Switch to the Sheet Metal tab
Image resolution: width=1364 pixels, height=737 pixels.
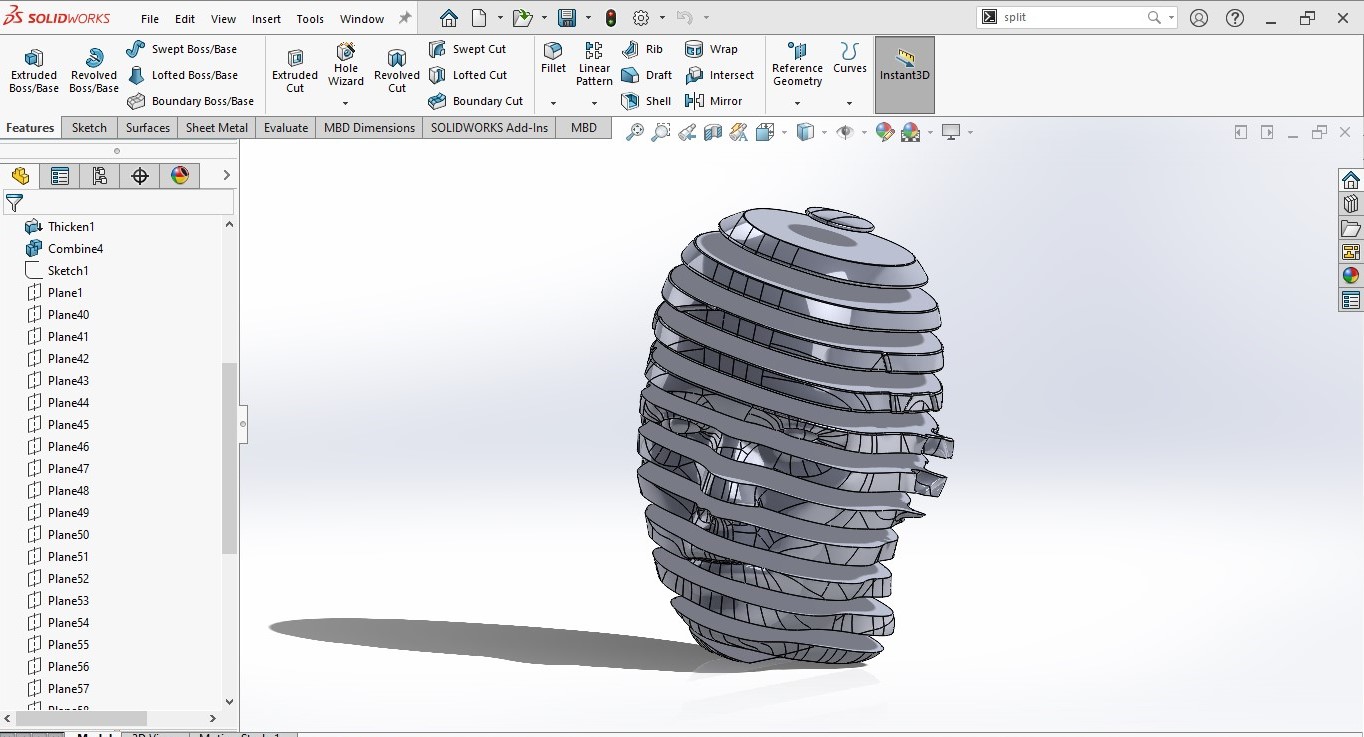[x=217, y=128]
